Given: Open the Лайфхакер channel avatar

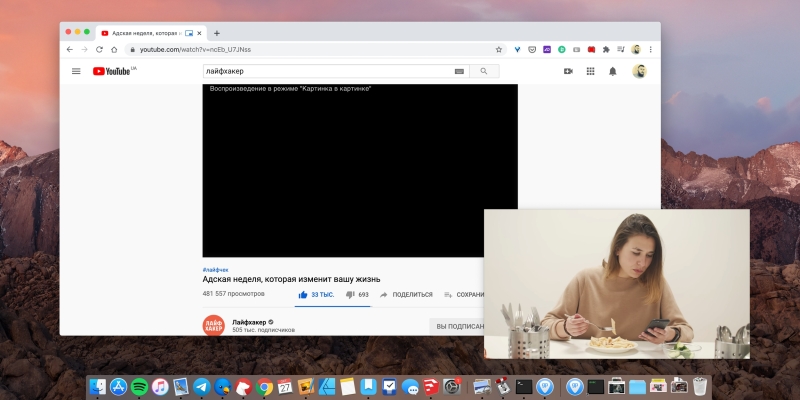Looking at the screenshot, I should pos(213,325).
